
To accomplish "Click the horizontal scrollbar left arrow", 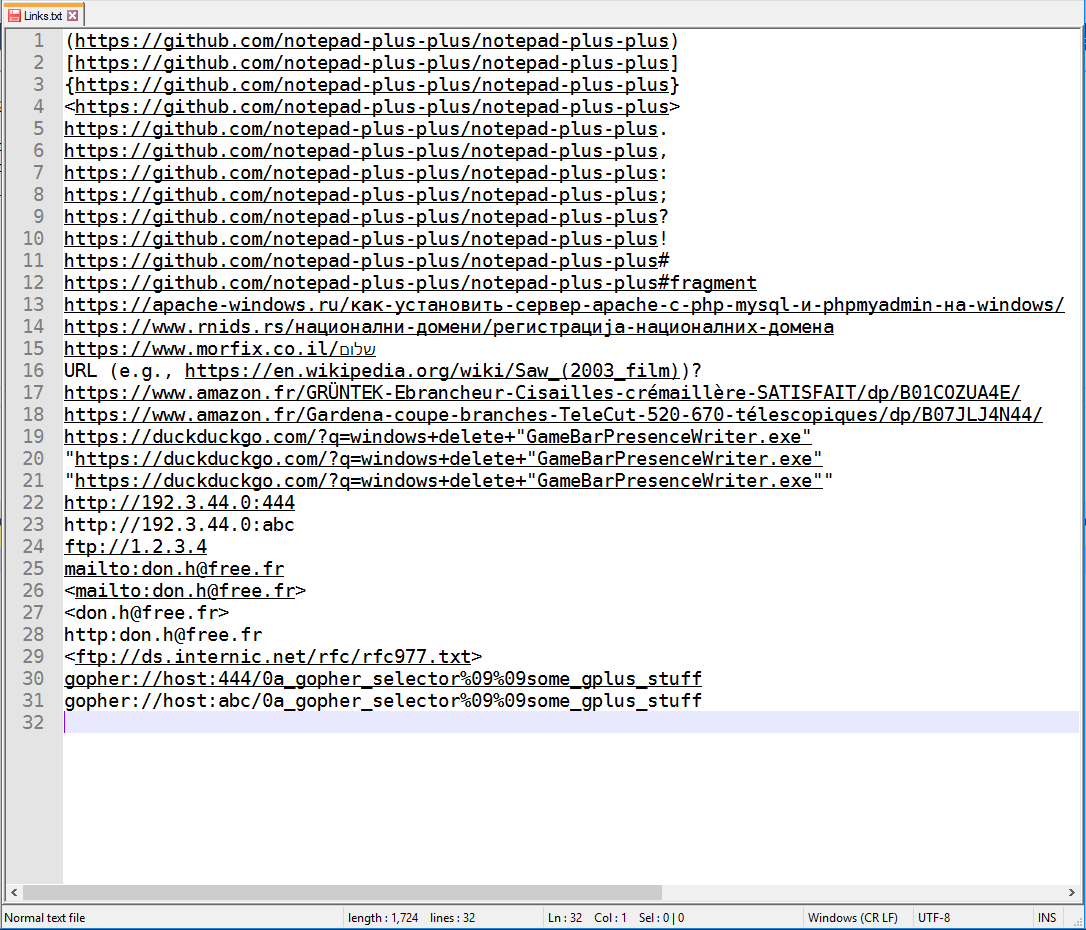I will coord(13,893).
